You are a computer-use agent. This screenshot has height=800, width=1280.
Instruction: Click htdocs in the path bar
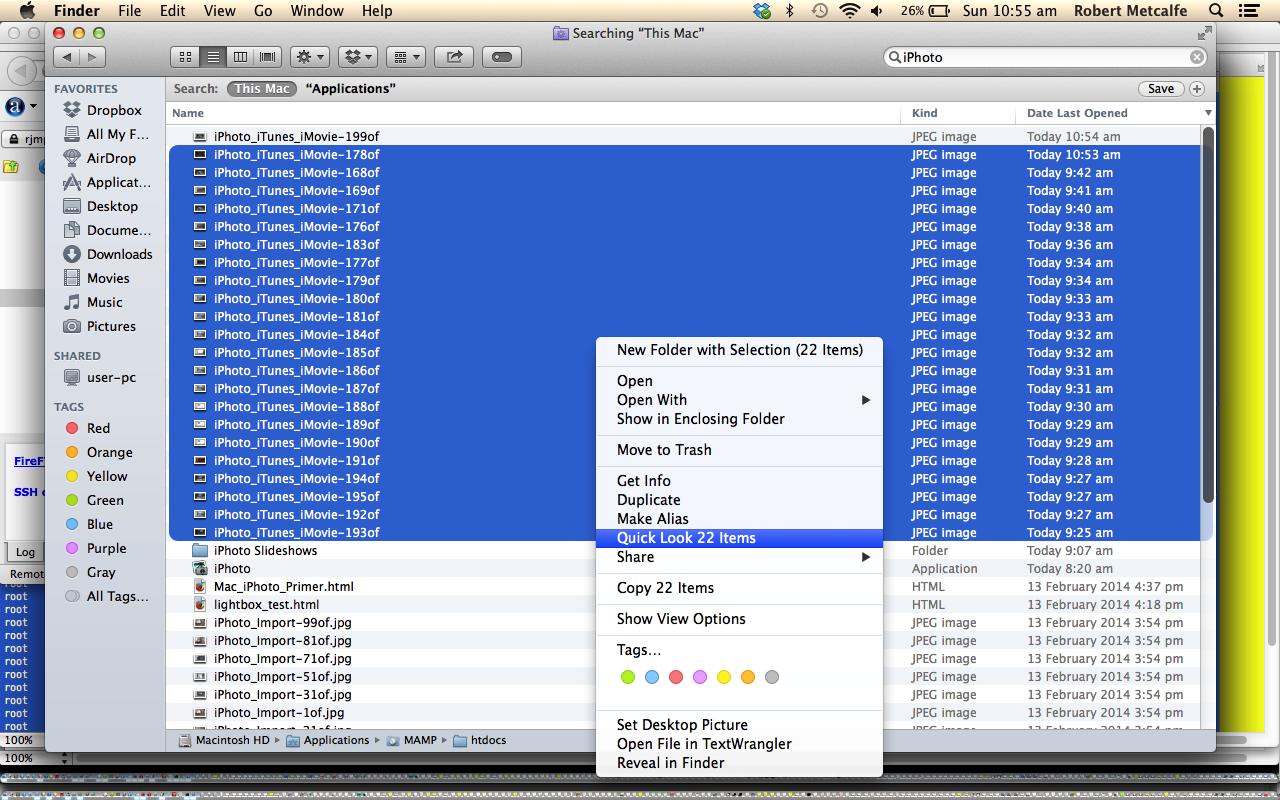click(x=479, y=741)
